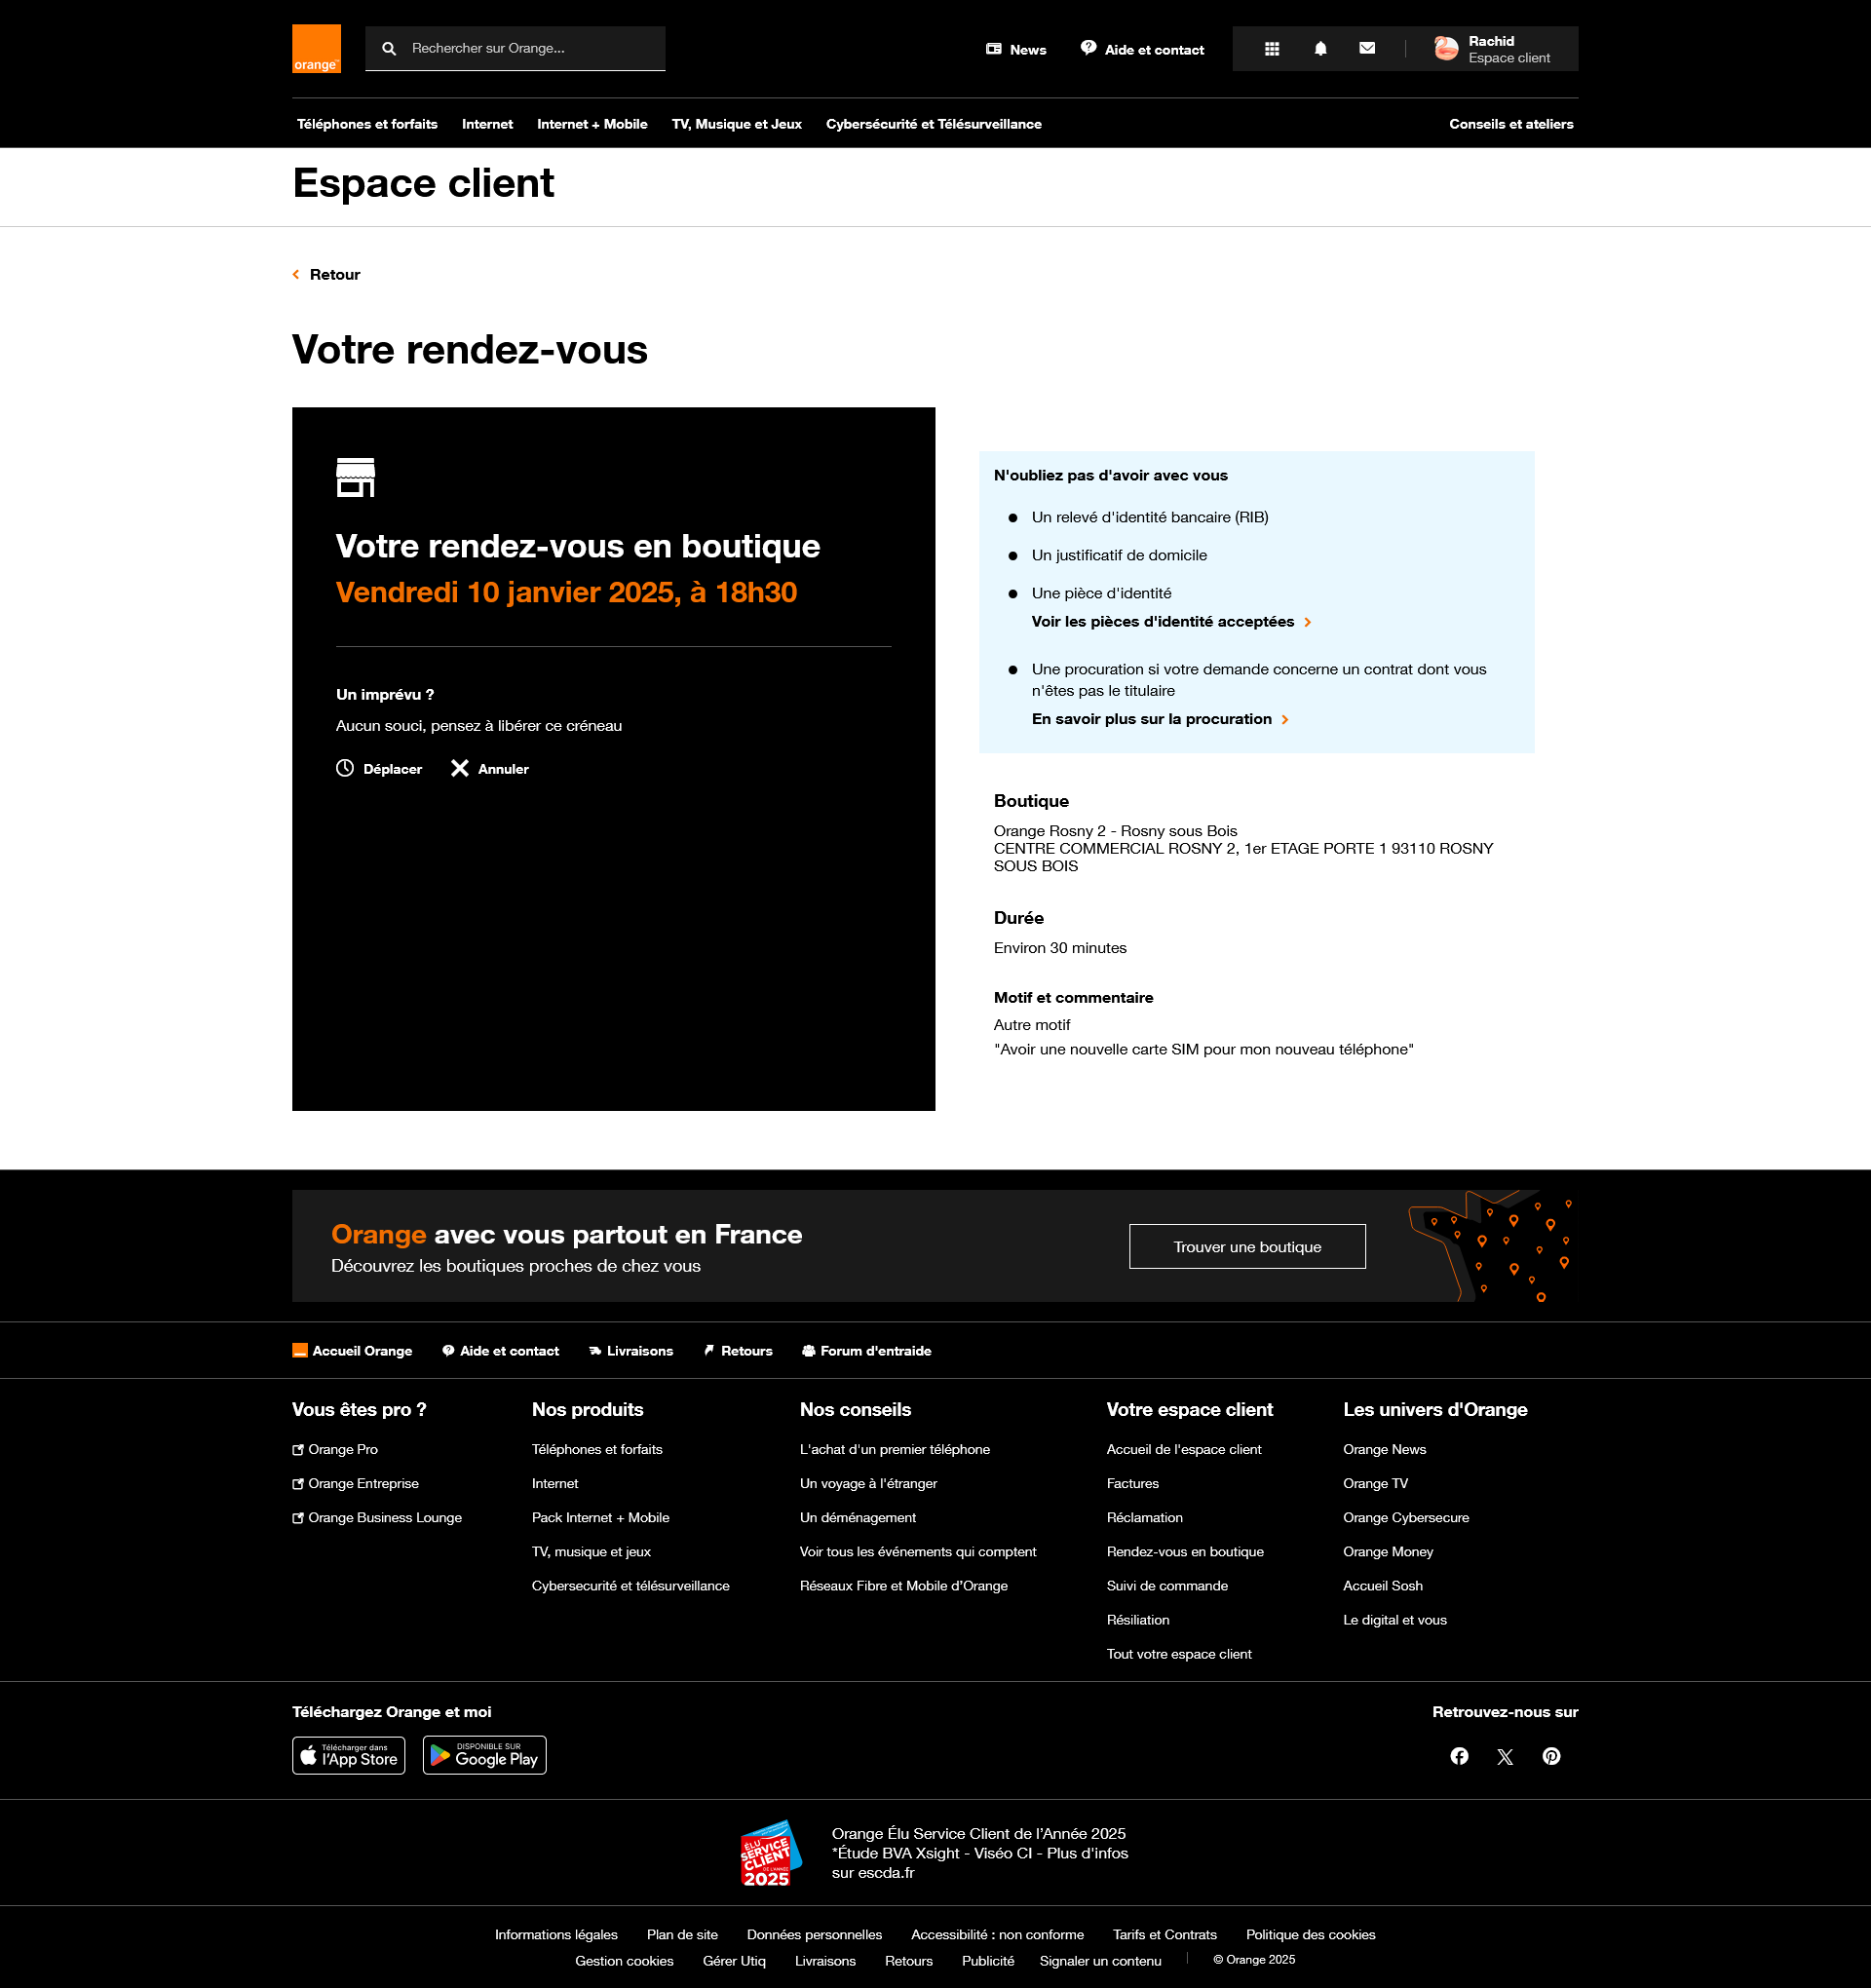Open the apps grid icon
Image resolution: width=1871 pixels, height=1988 pixels.
tap(1272, 49)
